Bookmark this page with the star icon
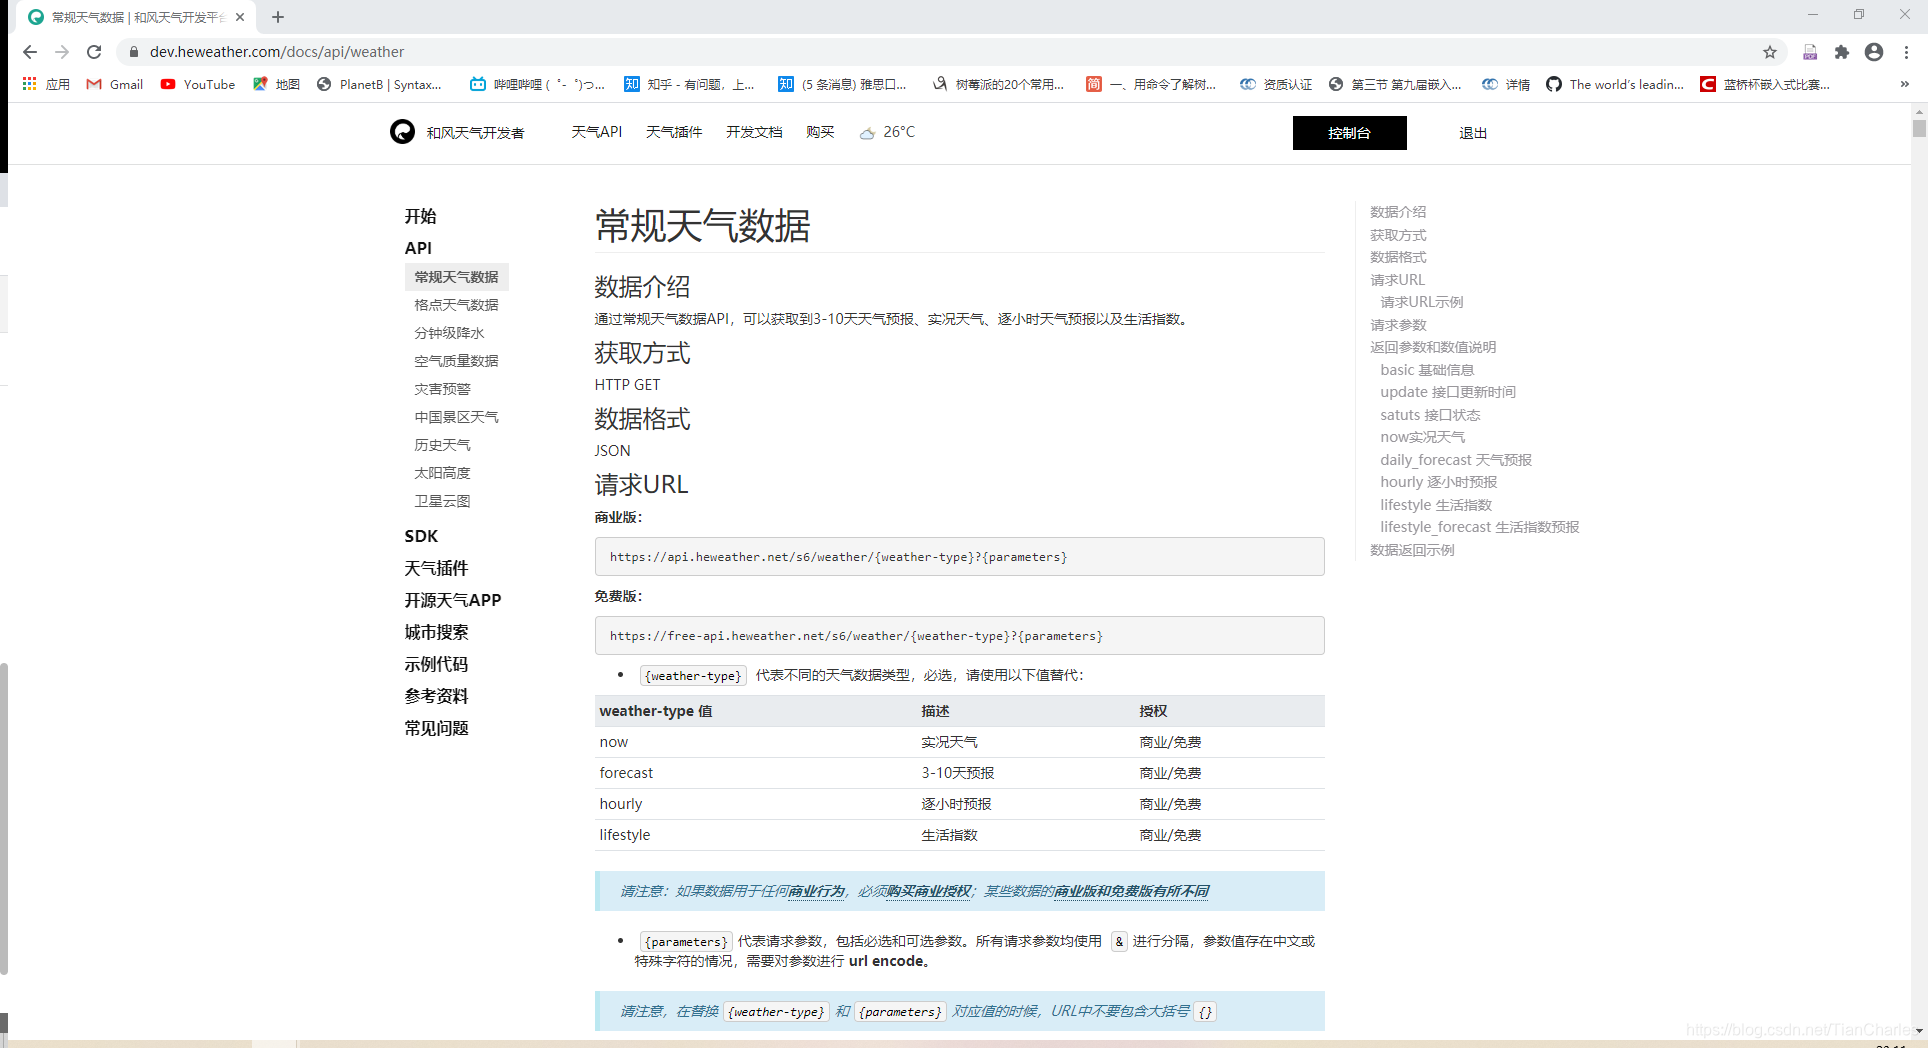 (1770, 52)
